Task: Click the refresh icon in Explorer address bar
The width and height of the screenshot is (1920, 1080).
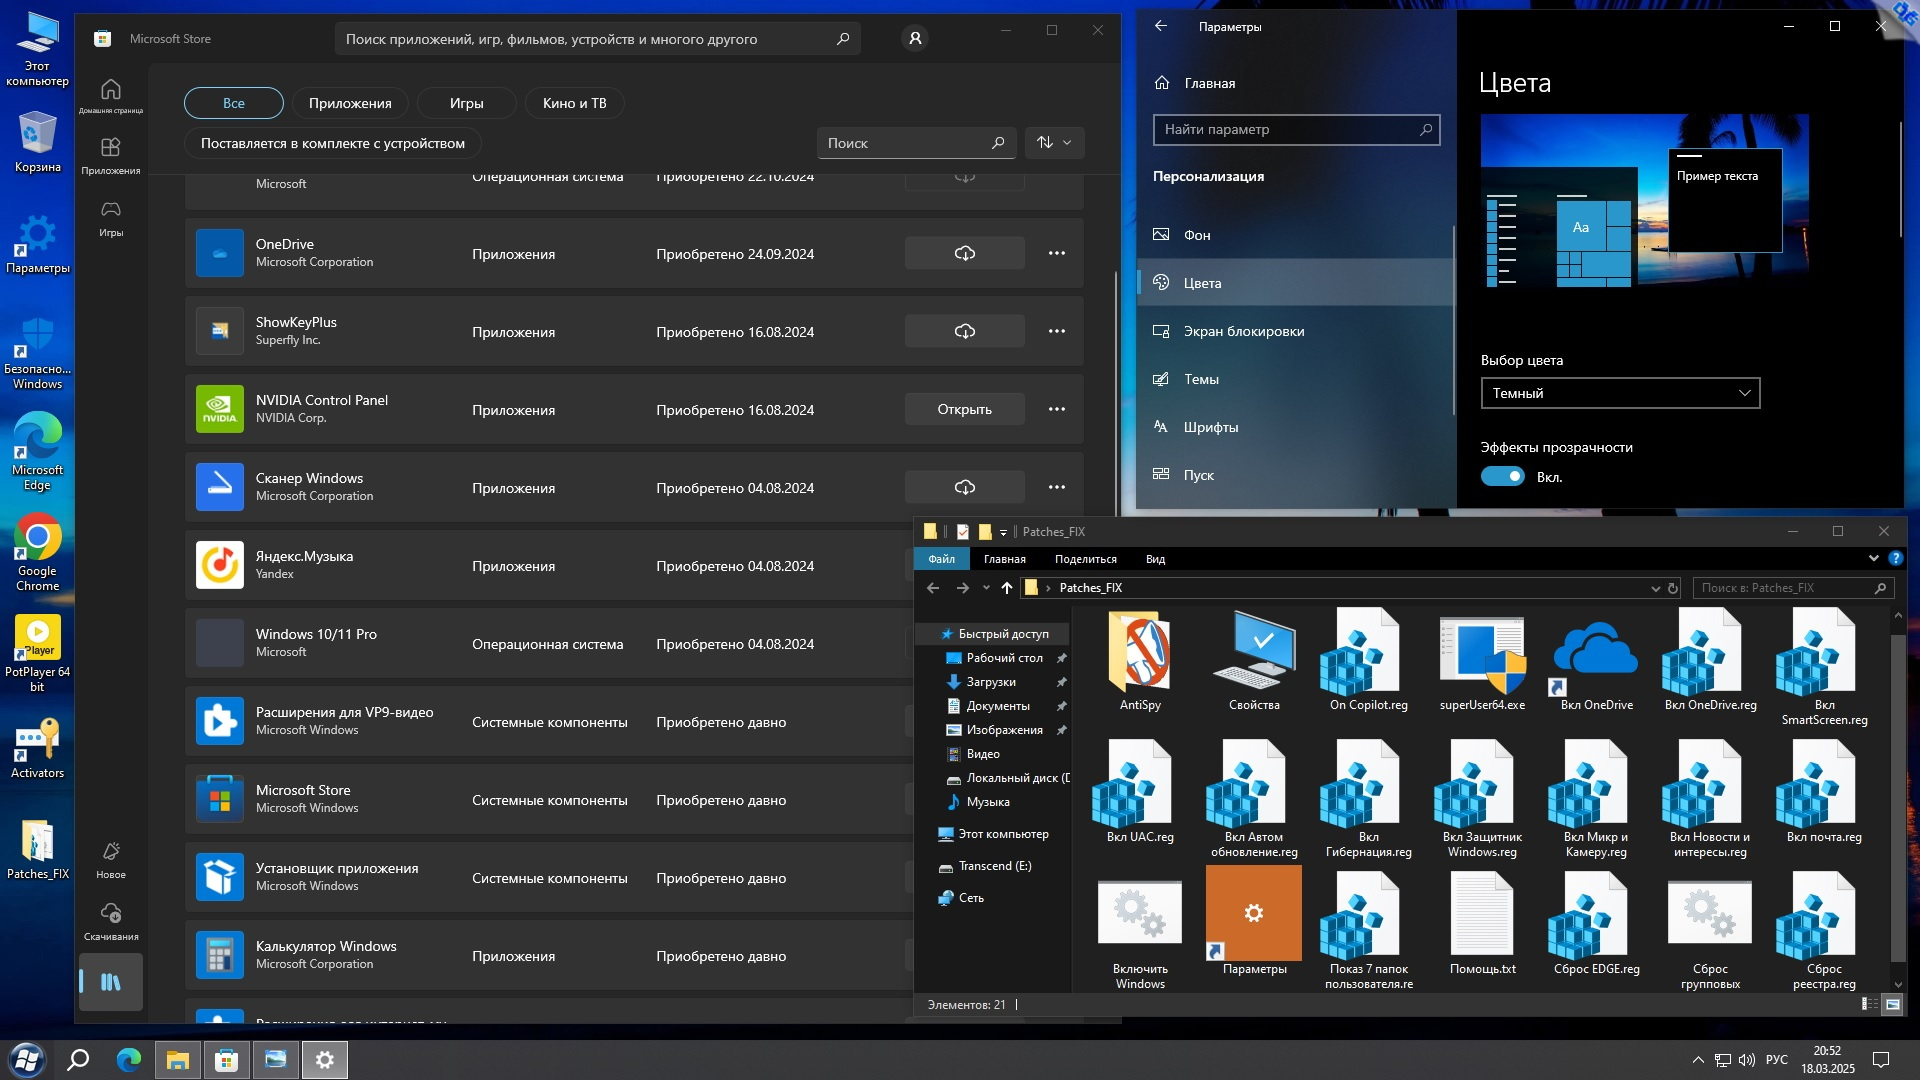Action: click(x=1672, y=588)
